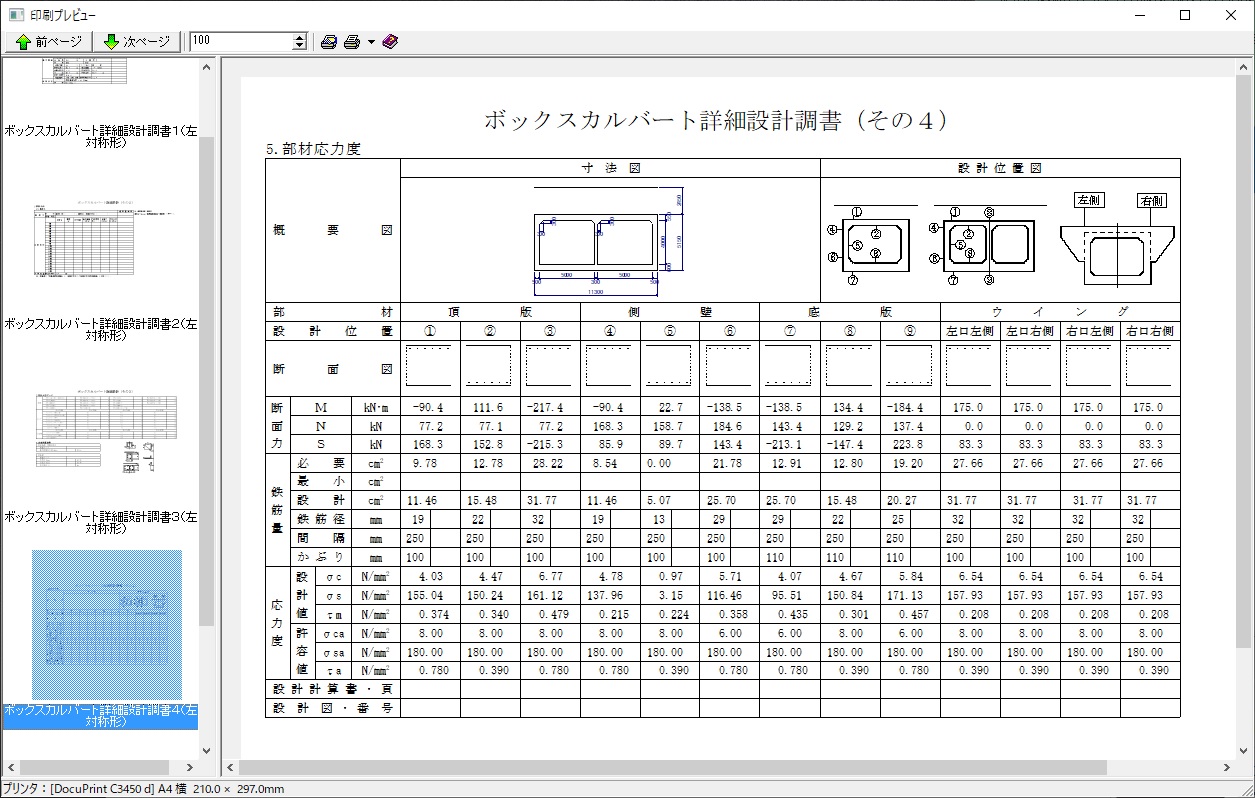The width and height of the screenshot is (1255, 798).
Task: Click preview pane scroll up arrow
Action: 1244,67
